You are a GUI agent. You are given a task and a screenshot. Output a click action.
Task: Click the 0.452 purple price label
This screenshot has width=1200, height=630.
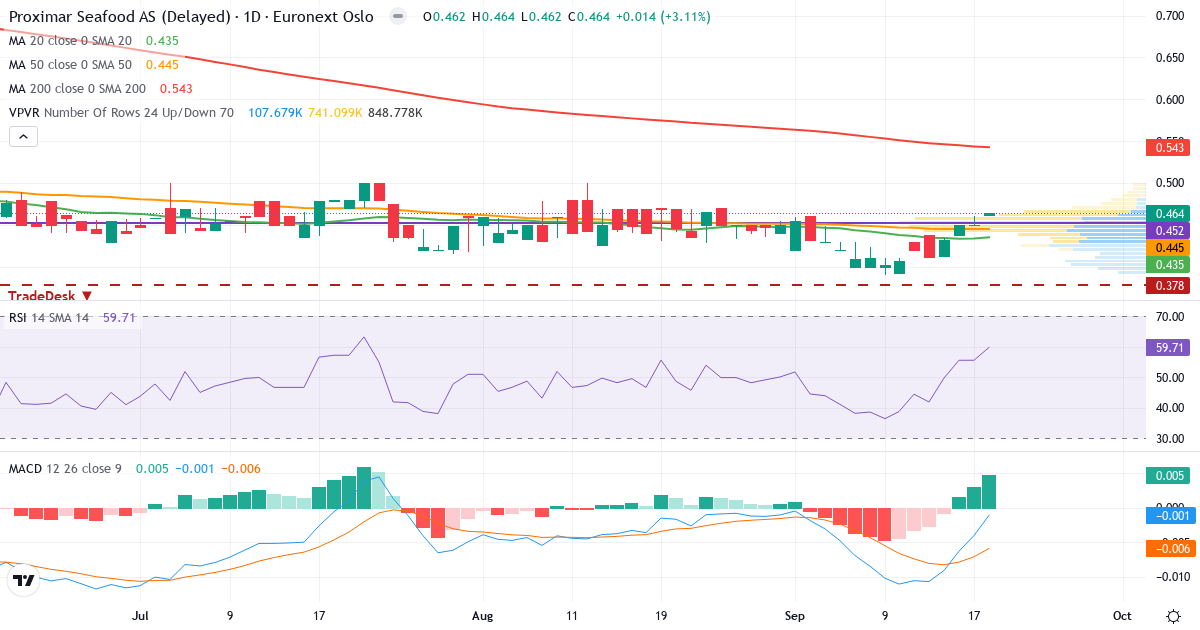click(1169, 231)
